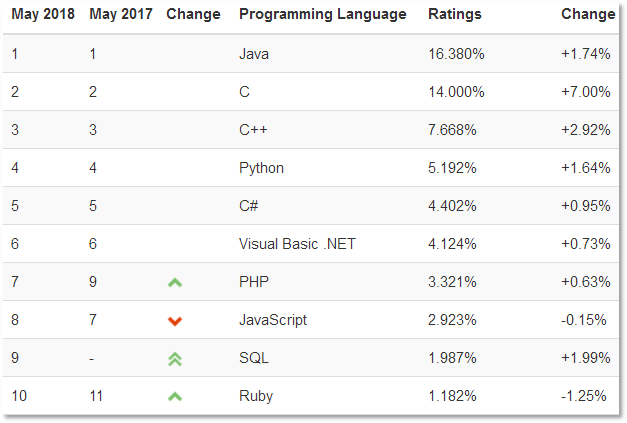Click the green up arrow beside PHP
The image size is (627, 423).
175,283
